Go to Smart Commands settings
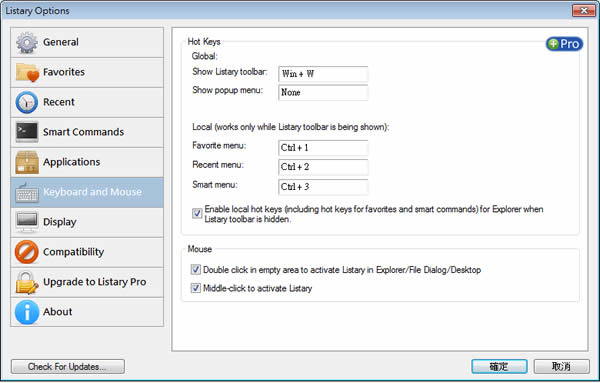Viewport: 600px width, 383px height. pos(87,132)
